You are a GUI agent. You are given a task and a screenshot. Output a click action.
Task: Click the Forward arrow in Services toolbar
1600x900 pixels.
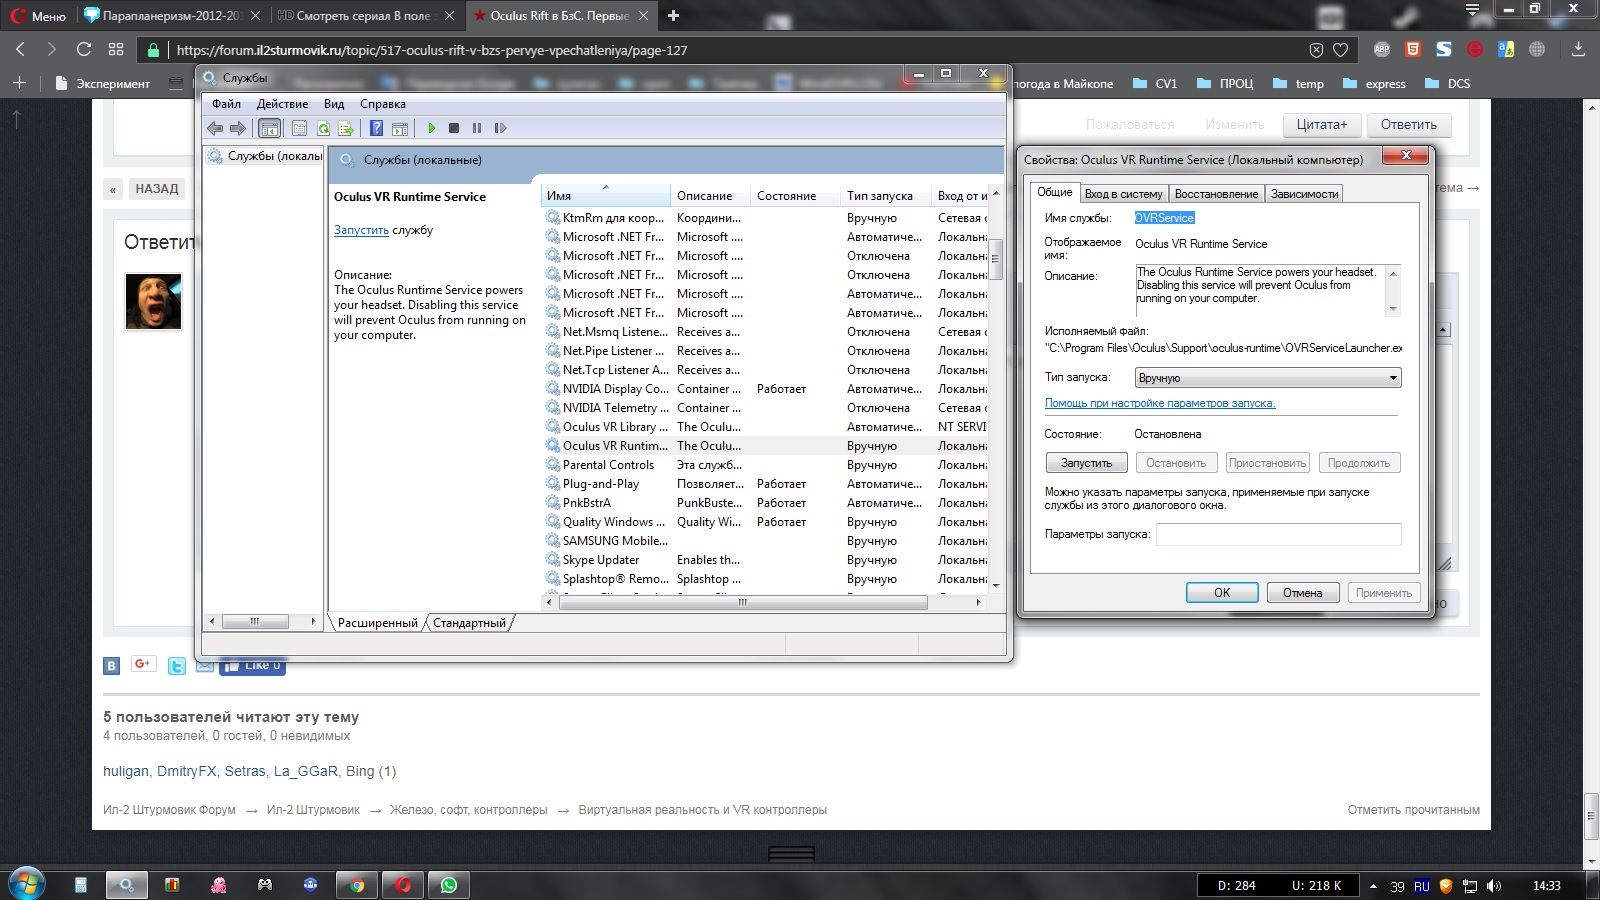238,128
